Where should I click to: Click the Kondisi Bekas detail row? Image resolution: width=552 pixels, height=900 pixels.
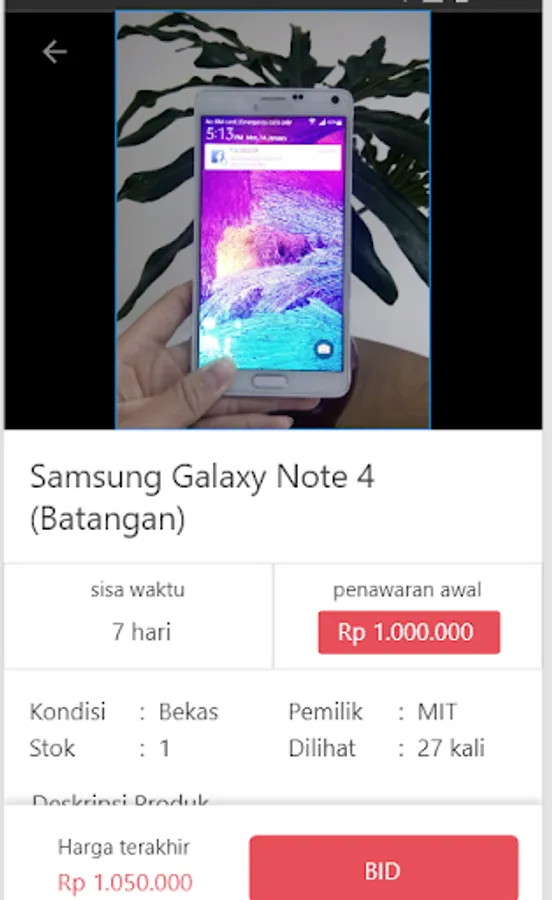(x=124, y=712)
